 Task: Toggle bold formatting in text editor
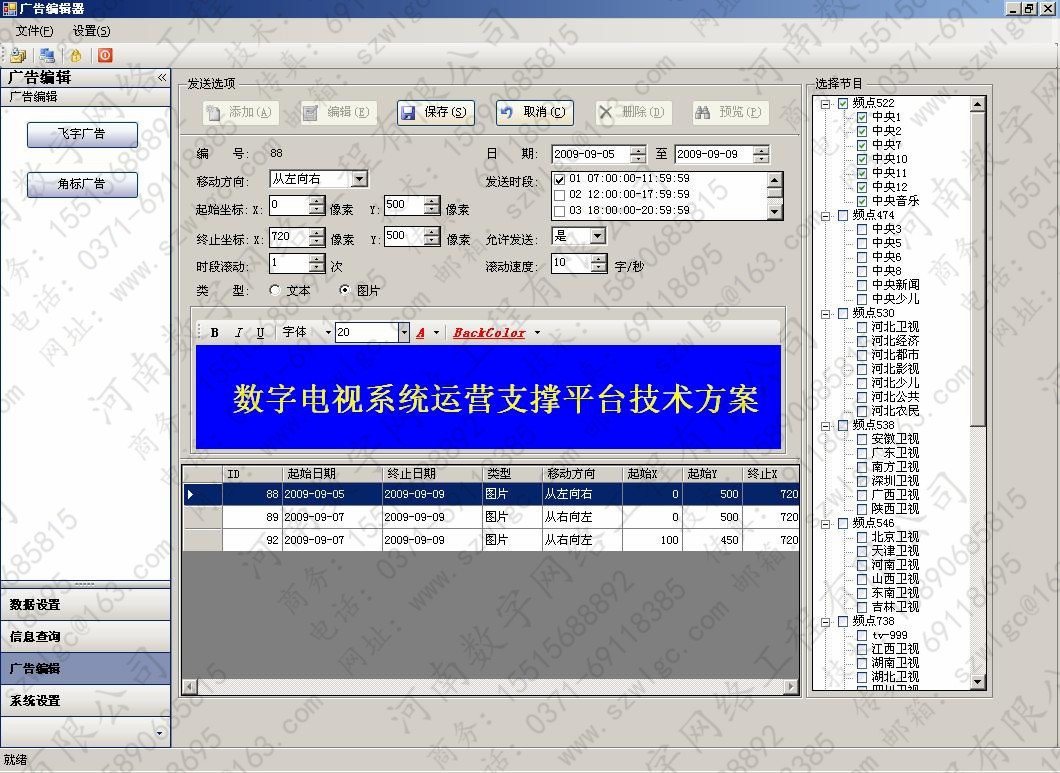pyautogui.click(x=215, y=333)
